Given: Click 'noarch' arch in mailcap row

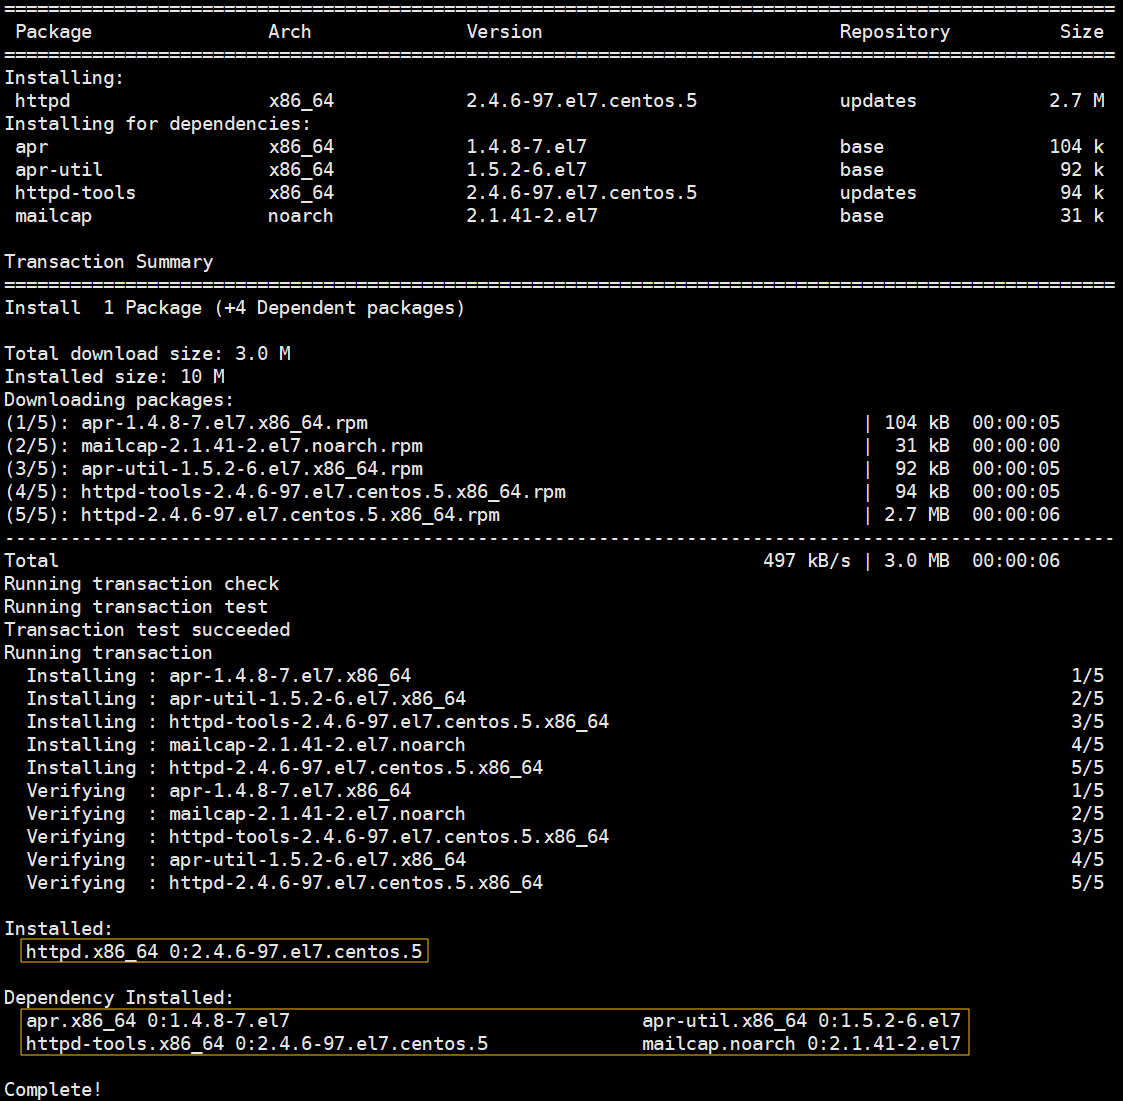Looking at the screenshot, I should (x=301, y=216).
